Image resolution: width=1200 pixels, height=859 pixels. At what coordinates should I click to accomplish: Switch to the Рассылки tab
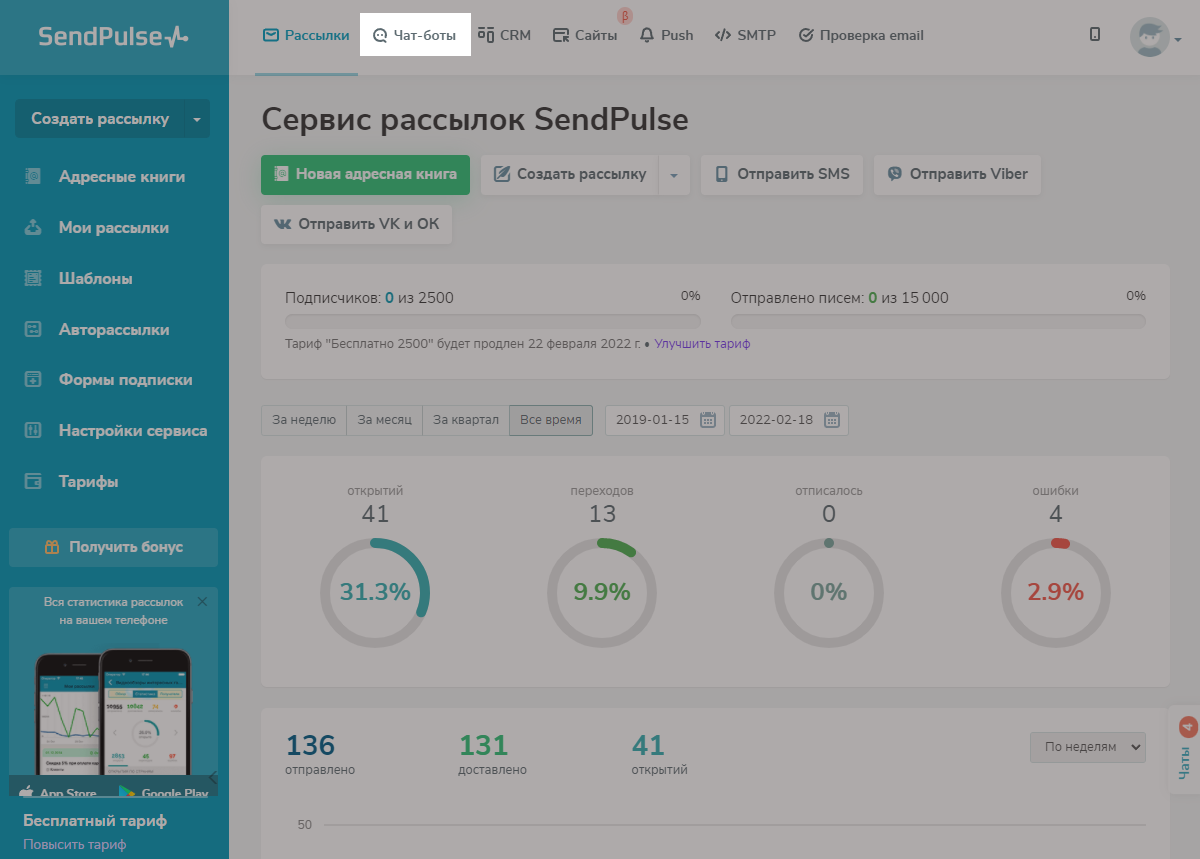click(306, 35)
